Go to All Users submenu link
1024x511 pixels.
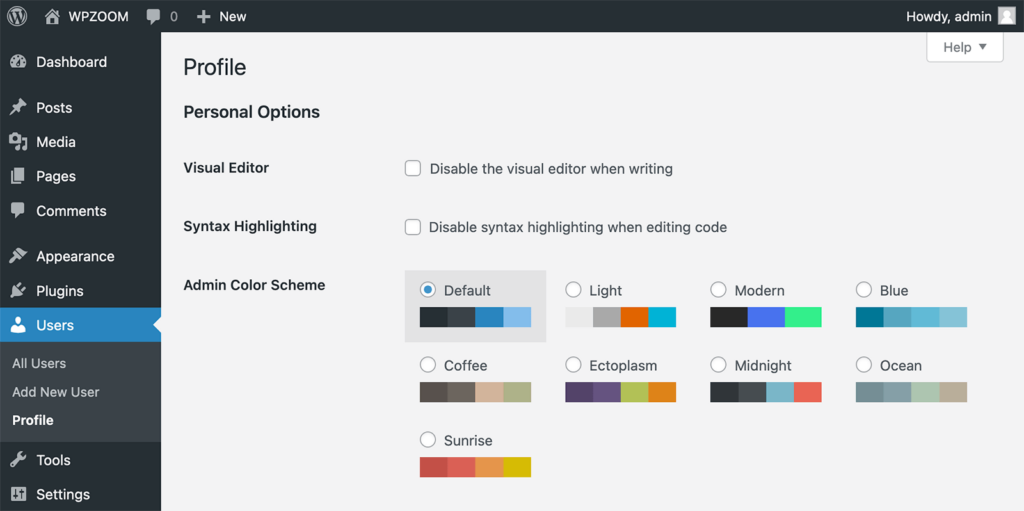(x=39, y=363)
